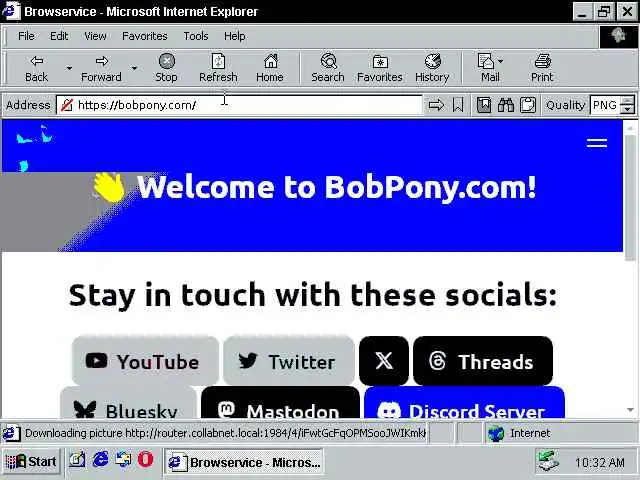Launch Opera from quick launch
The height and width of the screenshot is (480, 640).
click(145, 460)
